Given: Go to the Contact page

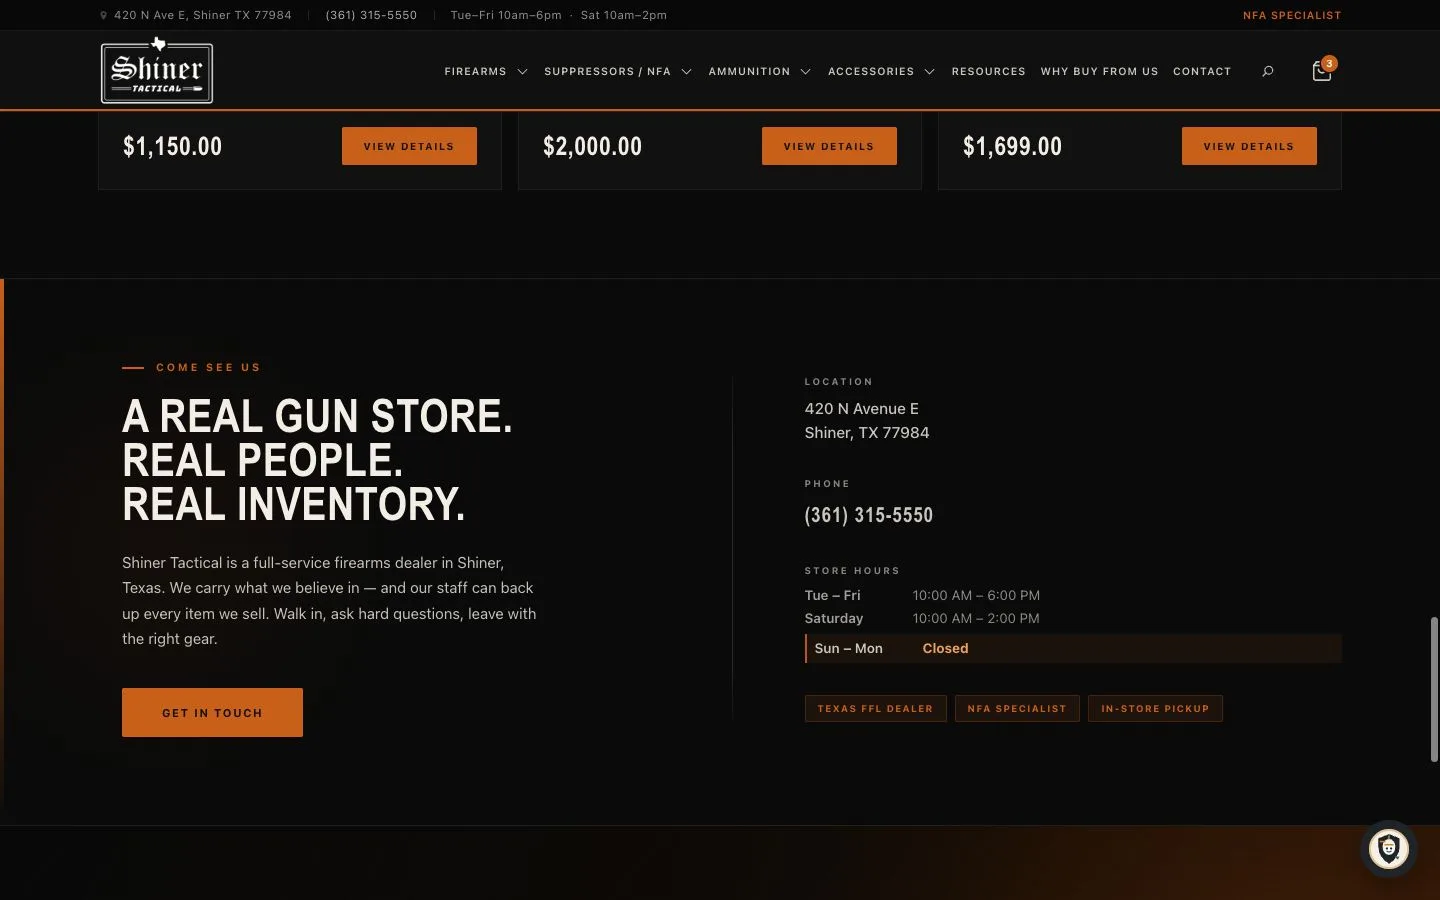Looking at the screenshot, I should pyautogui.click(x=1202, y=72).
